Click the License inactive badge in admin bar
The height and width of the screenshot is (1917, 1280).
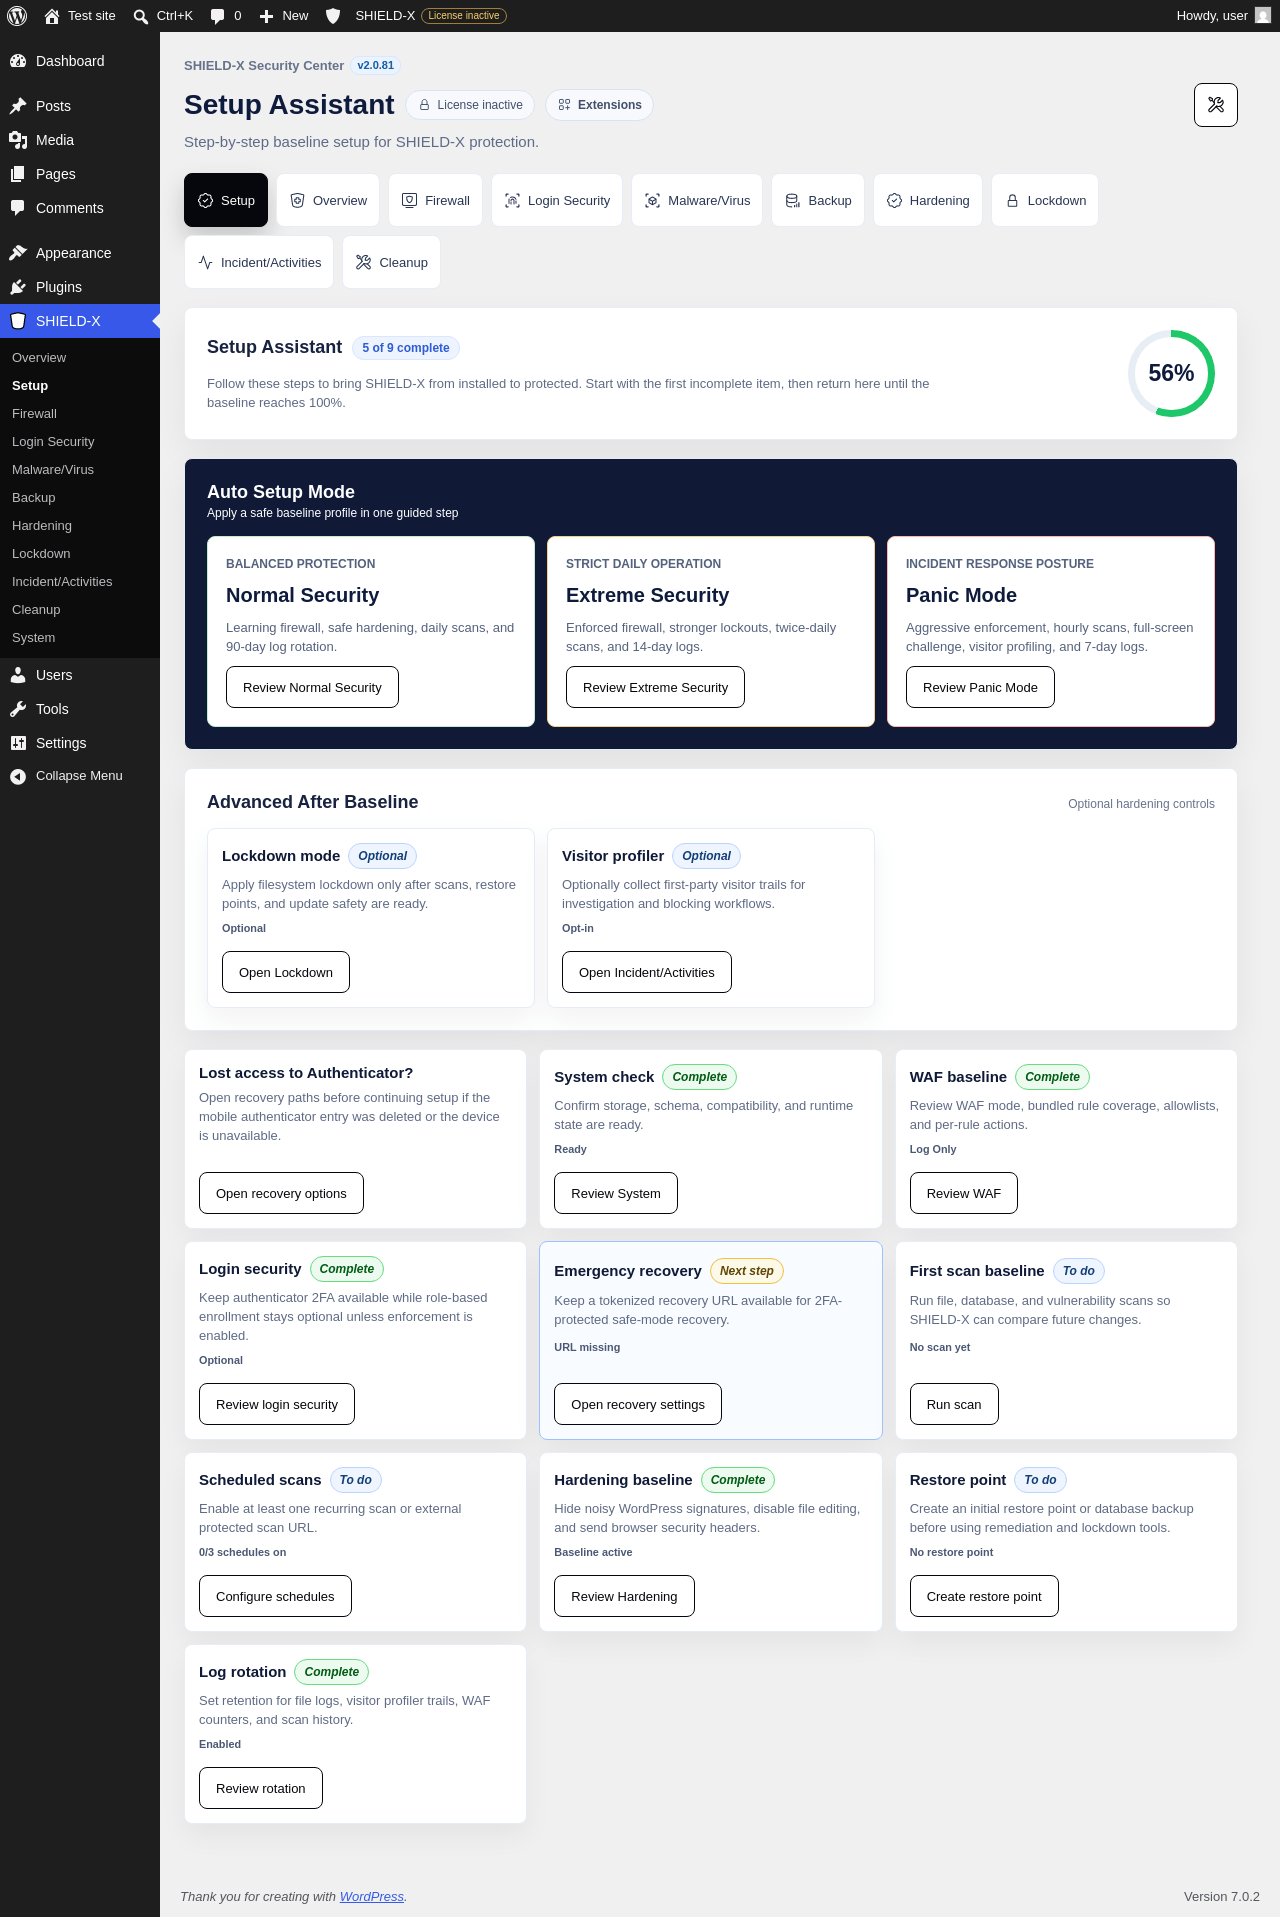pos(464,16)
